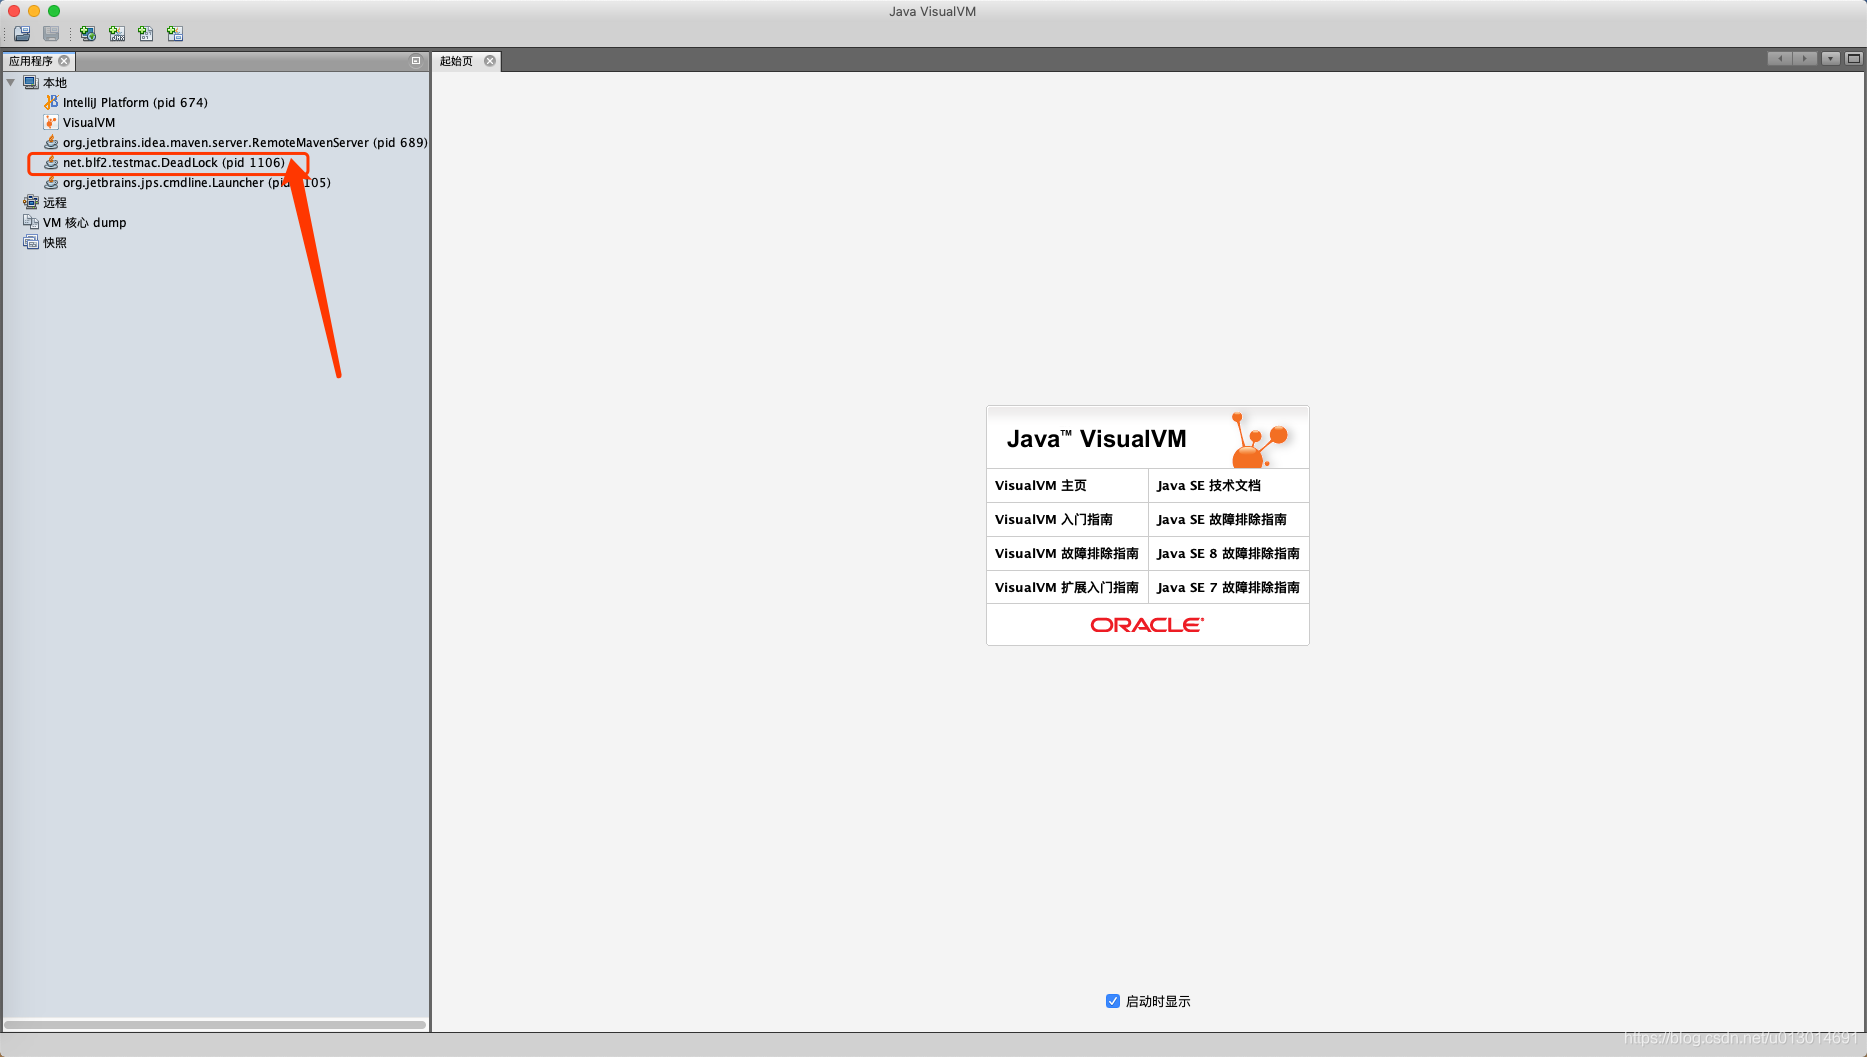Open the Java SE 技术文档 link
Screen dimensions: 1867x1057
point(1209,485)
